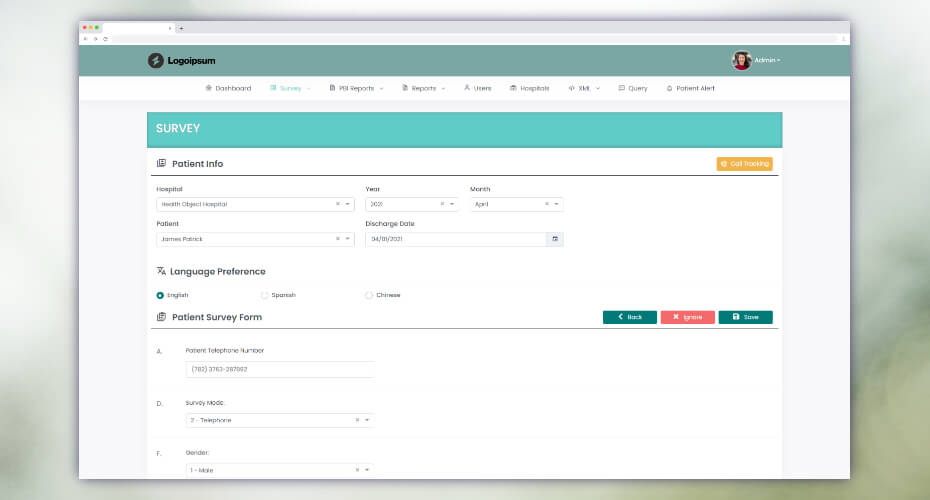Clear the Patient James Patrick selection
930x500 pixels.
338,239
